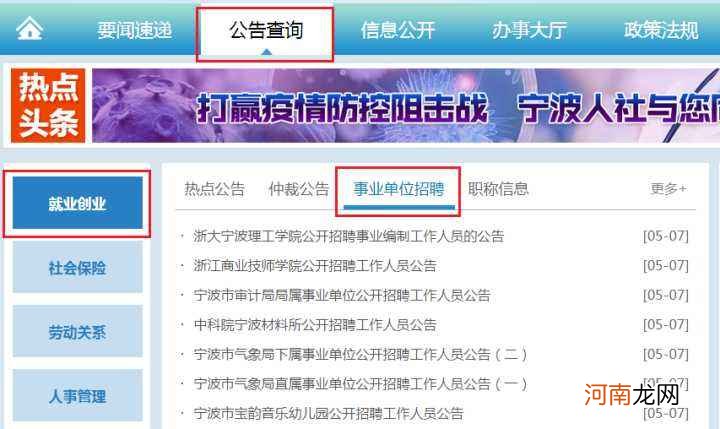Click the 热点头条 orange badge
Screen dimensions: 720x429
48,106
